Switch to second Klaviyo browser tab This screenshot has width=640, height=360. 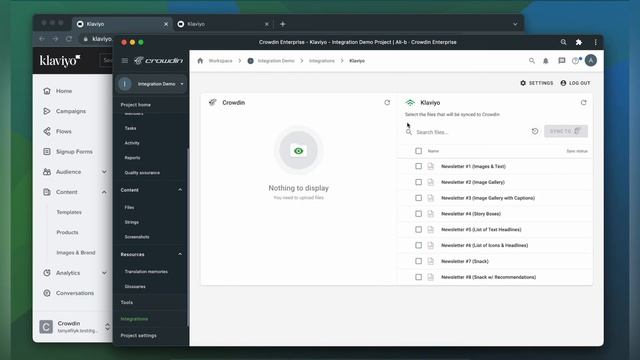pos(223,24)
